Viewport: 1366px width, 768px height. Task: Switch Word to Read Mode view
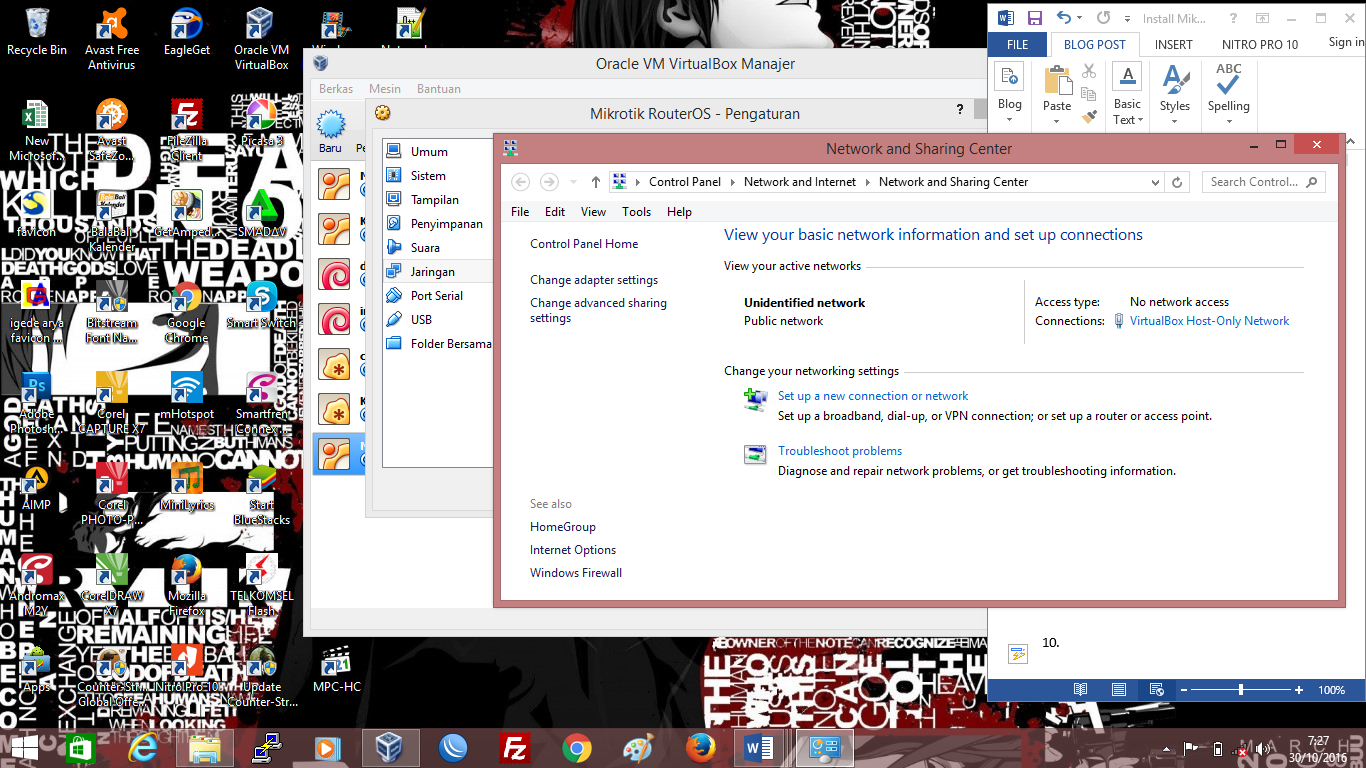tap(1080, 690)
